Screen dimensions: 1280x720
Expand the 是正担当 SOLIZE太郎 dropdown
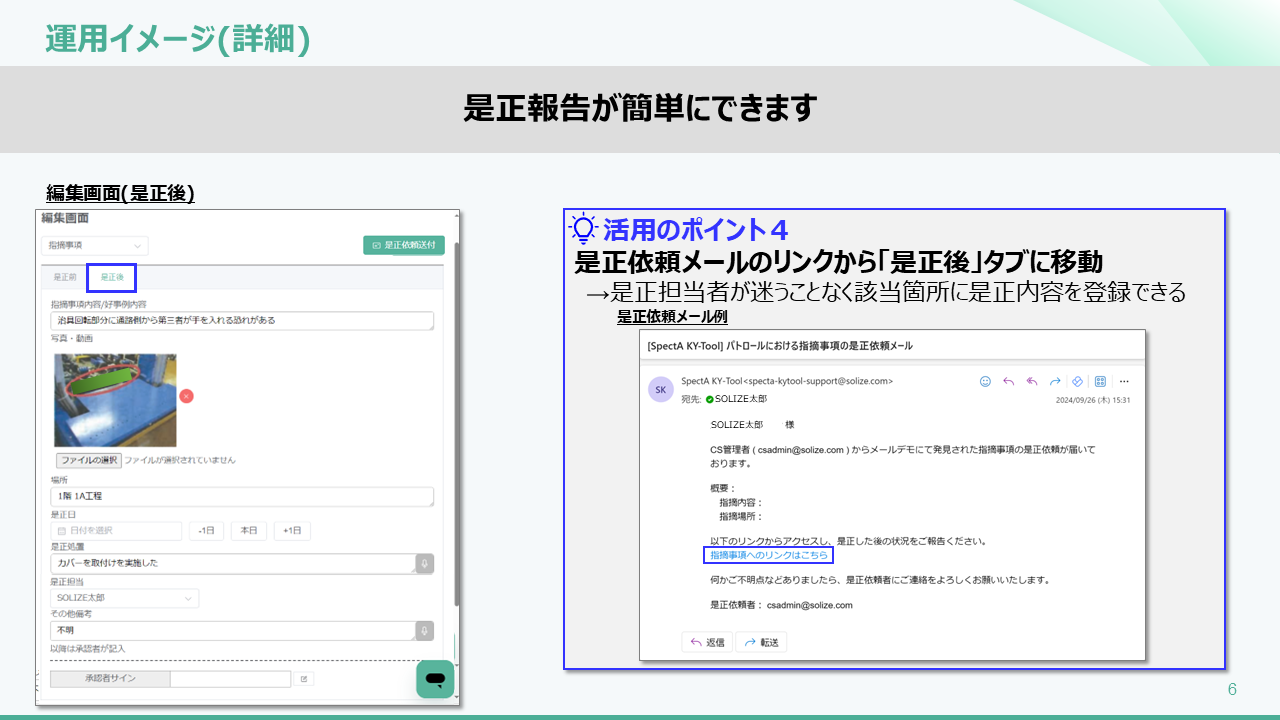(x=124, y=598)
